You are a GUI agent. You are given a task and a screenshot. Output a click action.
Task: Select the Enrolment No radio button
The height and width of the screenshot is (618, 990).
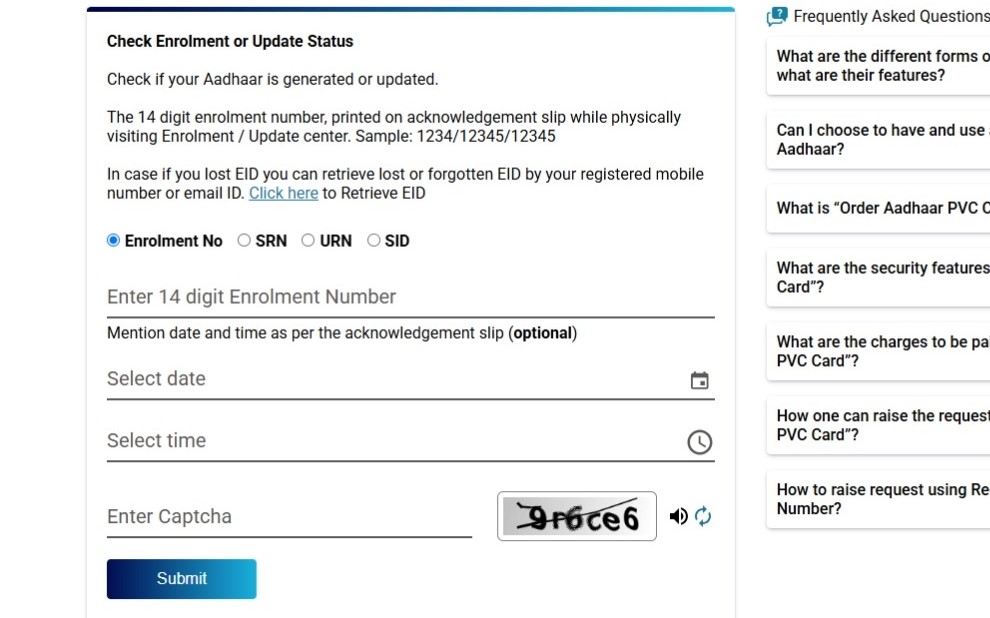tap(113, 241)
